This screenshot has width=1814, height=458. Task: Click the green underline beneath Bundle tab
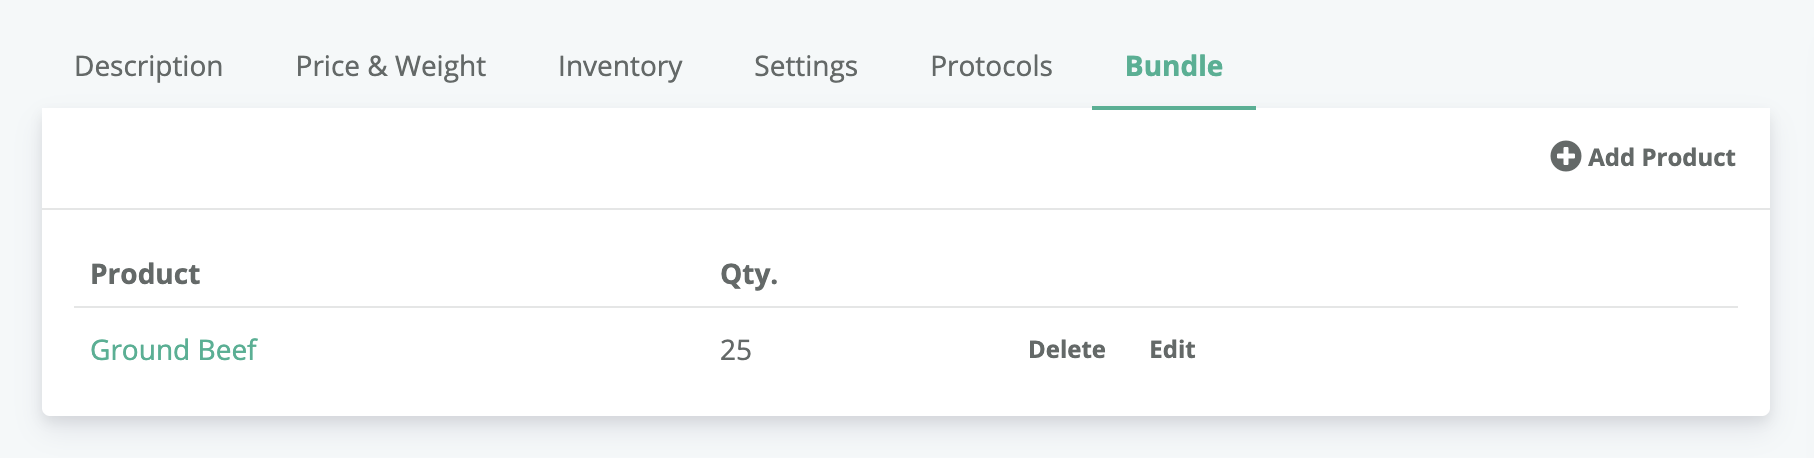coord(1174,107)
